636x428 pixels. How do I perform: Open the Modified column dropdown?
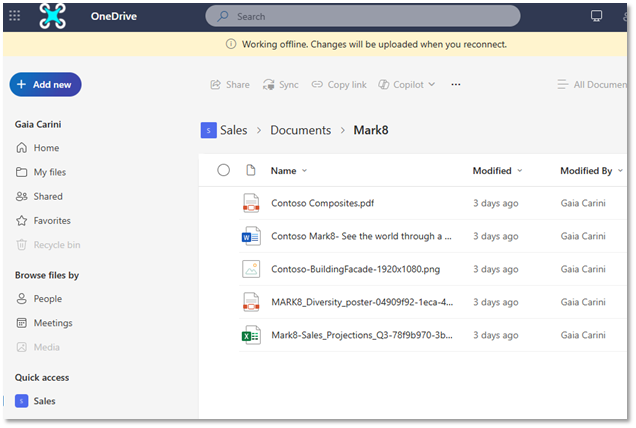pos(497,171)
